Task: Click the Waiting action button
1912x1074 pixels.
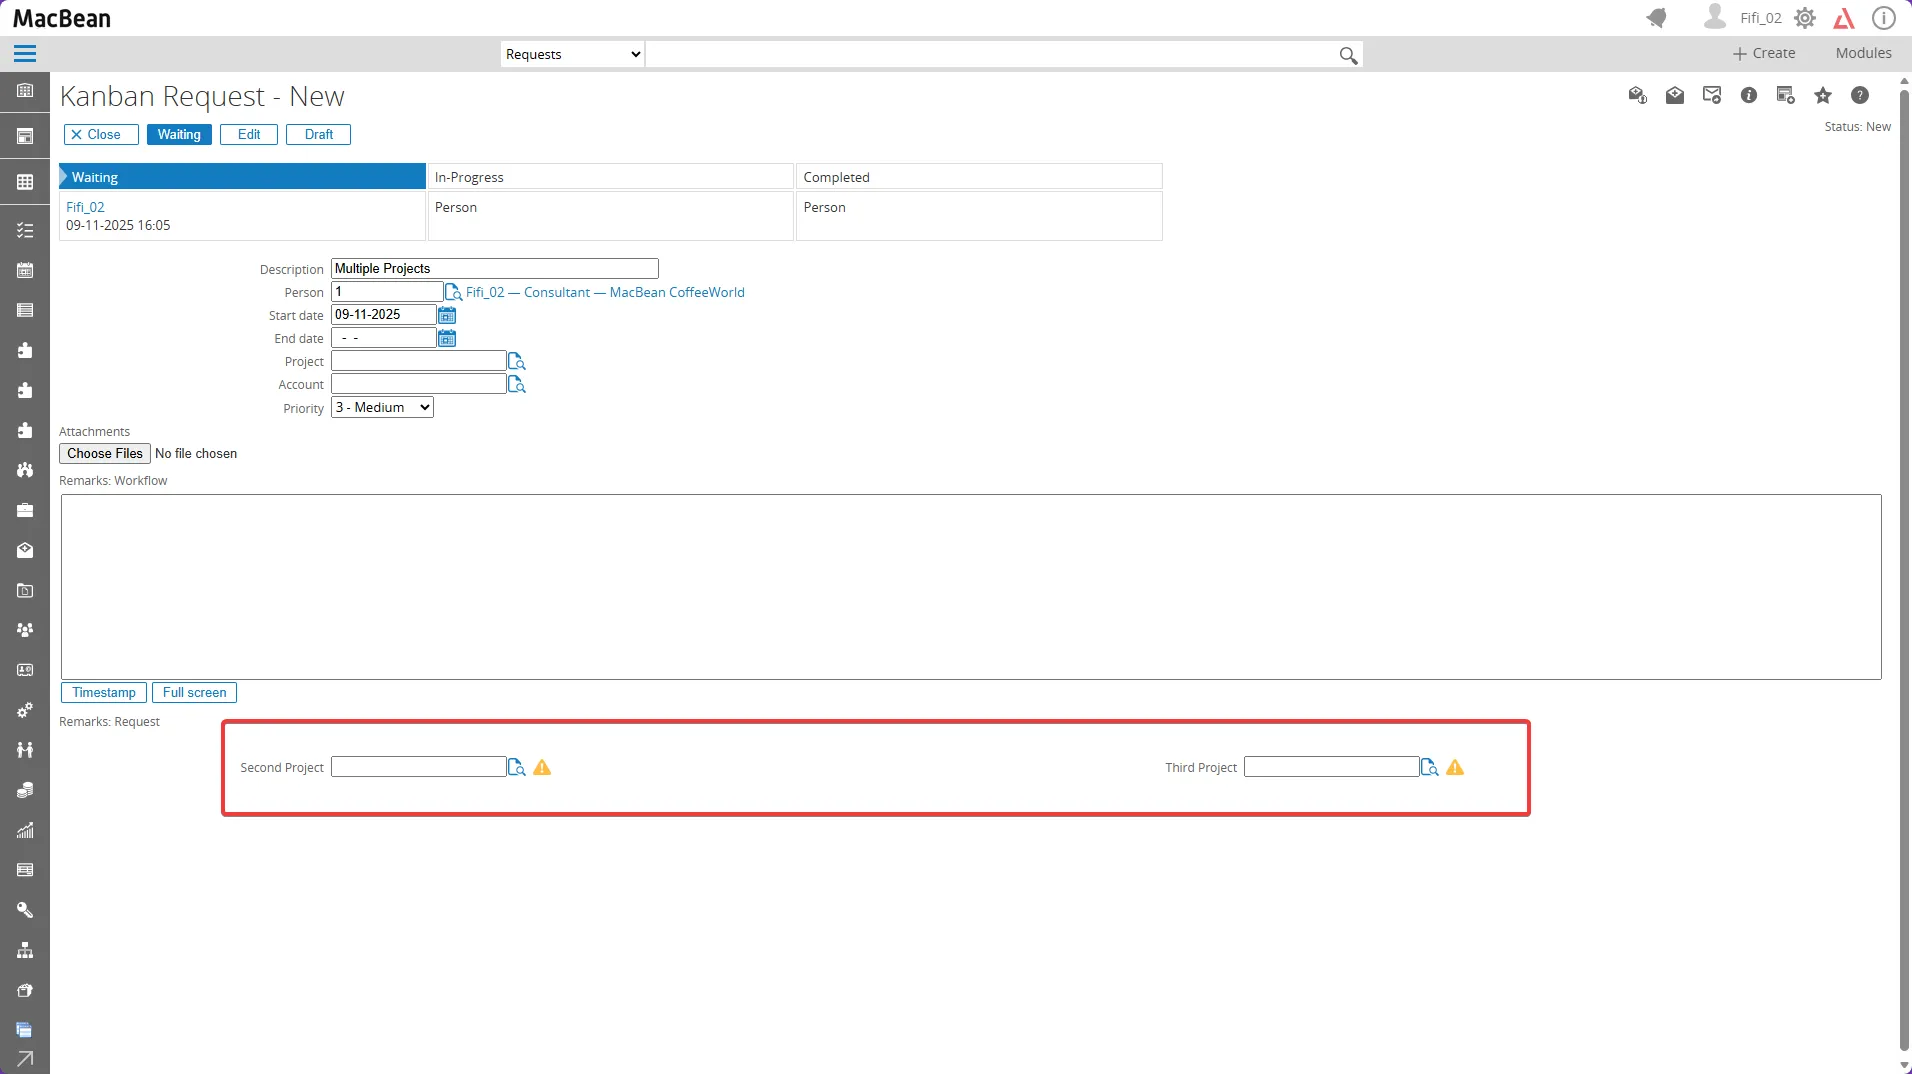Action: pos(179,135)
